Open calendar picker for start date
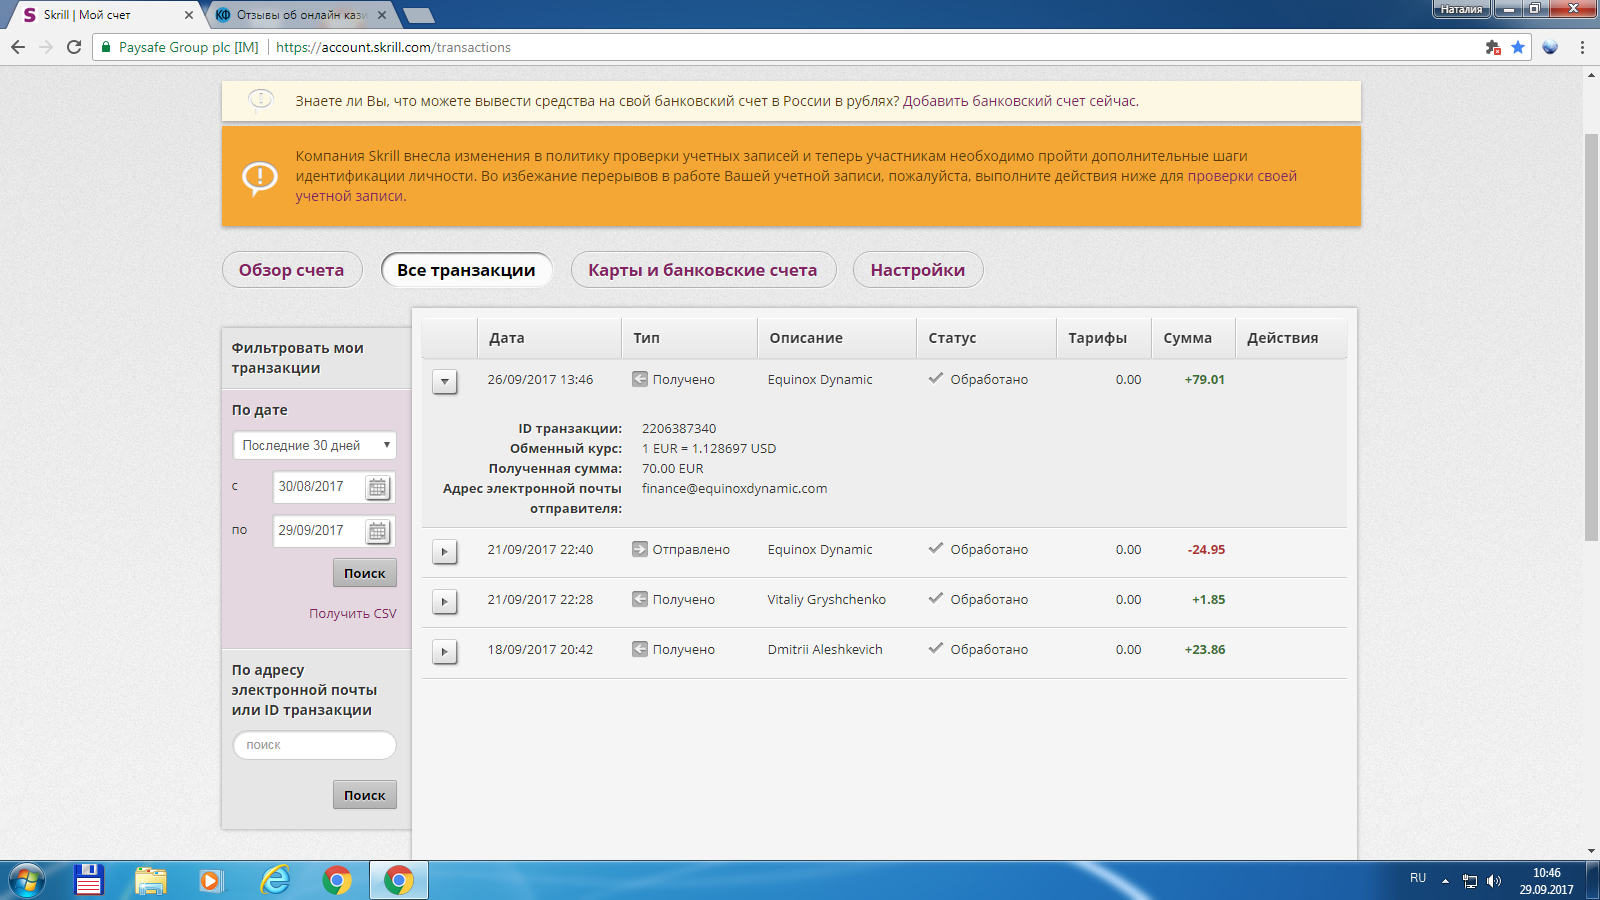The image size is (1600, 900). (x=377, y=488)
